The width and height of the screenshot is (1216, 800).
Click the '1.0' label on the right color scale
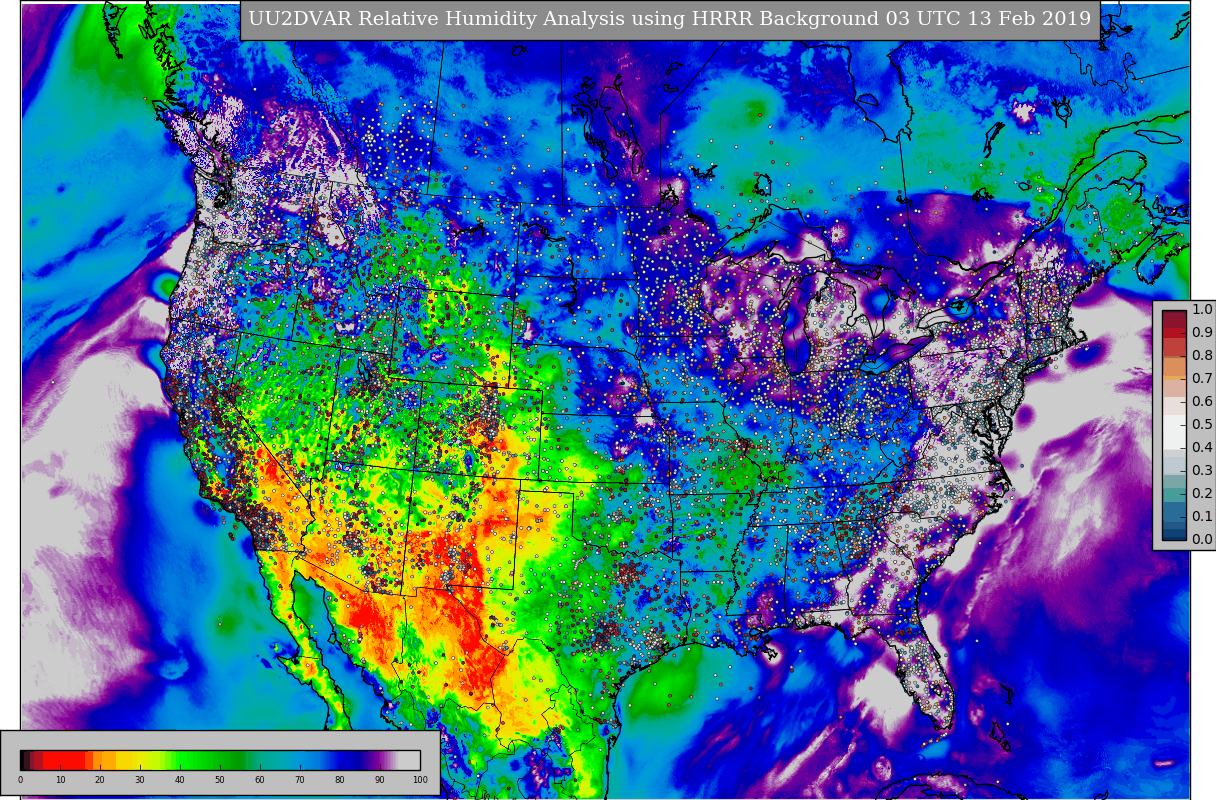1202,310
